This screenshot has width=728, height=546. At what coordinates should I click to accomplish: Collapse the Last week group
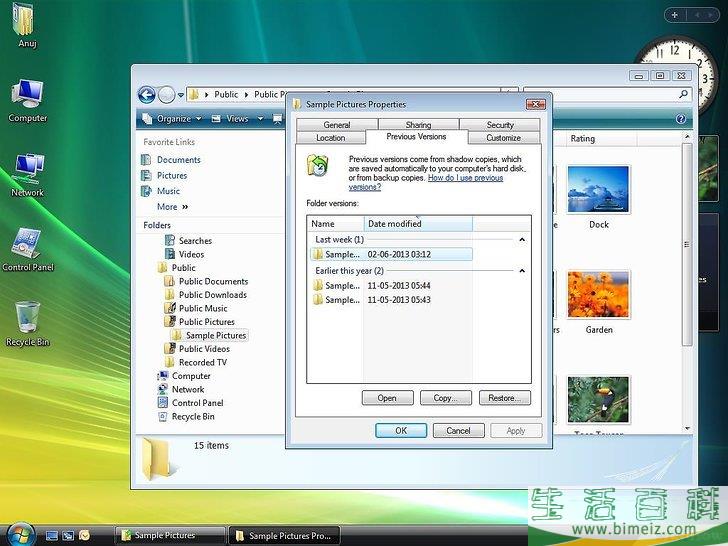pyautogui.click(x=522, y=240)
